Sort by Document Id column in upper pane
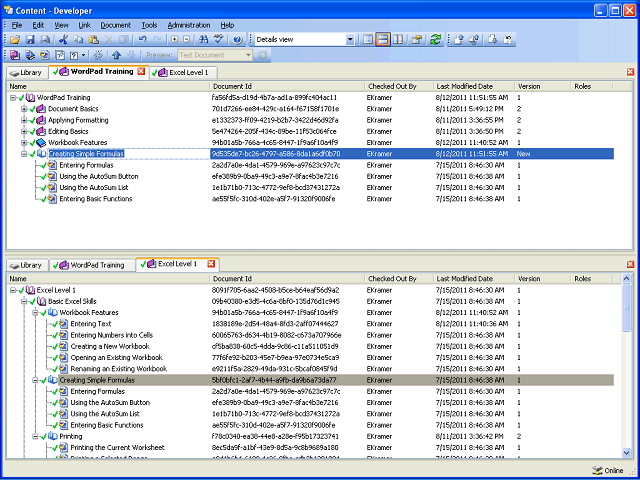Viewport: 640px width, 480px height. 287,87
